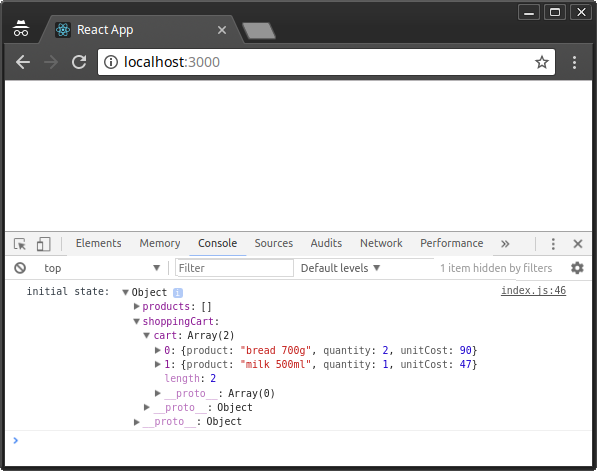Open the top context dropdown

tap(101, 268)
